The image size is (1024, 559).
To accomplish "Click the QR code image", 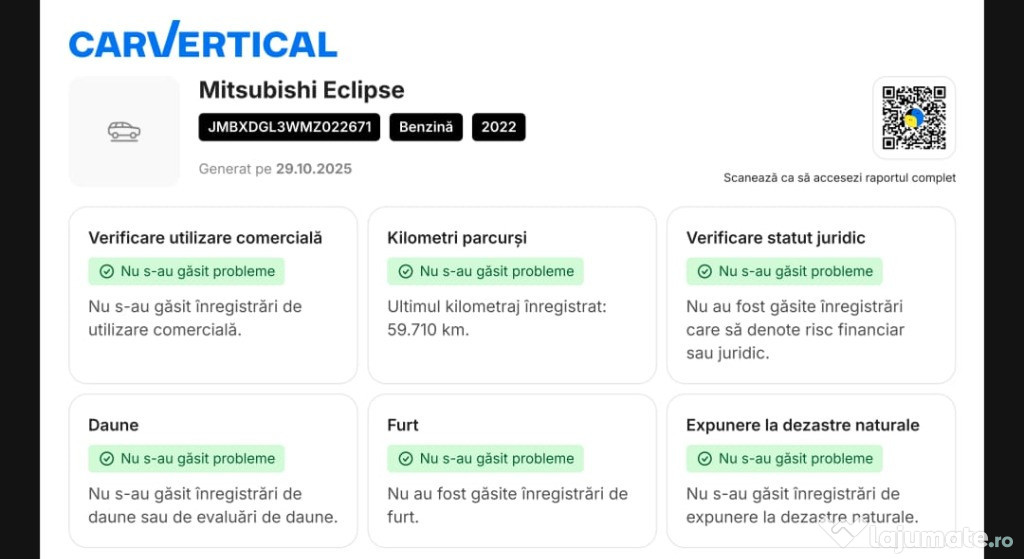I will tap(914, 118).
